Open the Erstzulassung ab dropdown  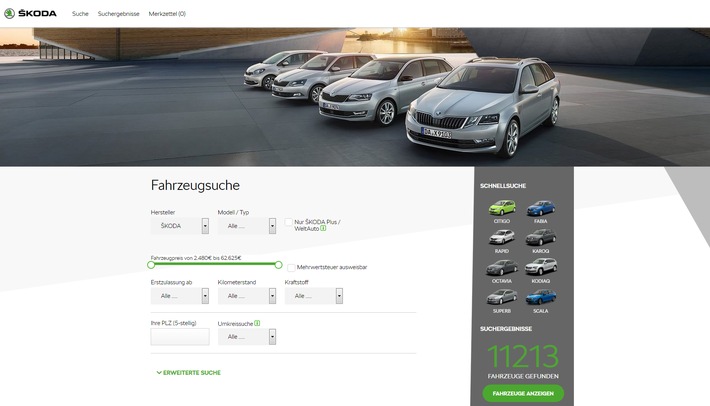coord(180,296)
